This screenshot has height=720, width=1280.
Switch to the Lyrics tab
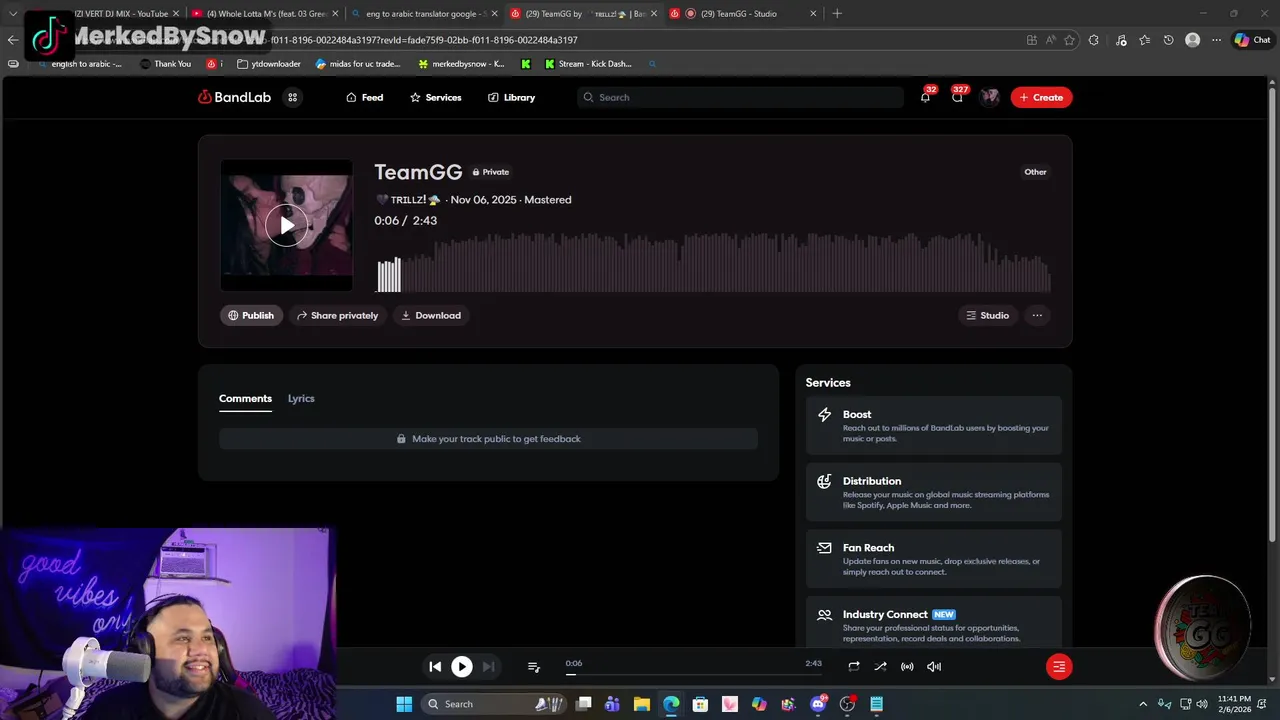[x=301, y=398]
